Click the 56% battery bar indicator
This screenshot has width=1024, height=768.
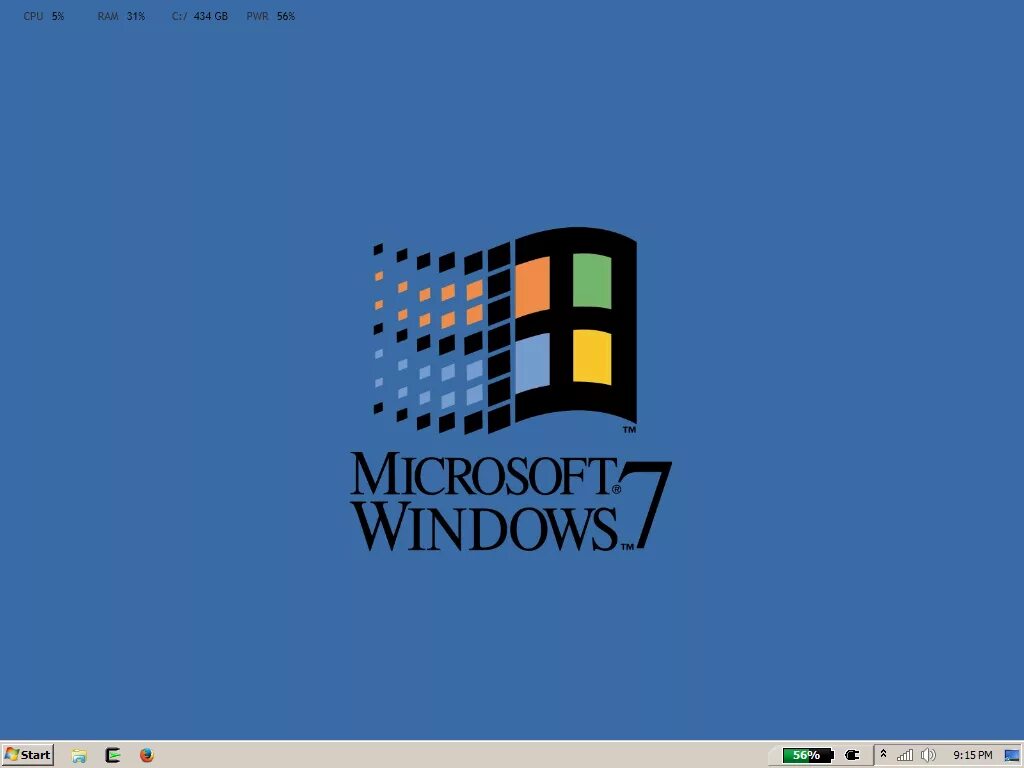pyautogui.click(x=808, y=756)
